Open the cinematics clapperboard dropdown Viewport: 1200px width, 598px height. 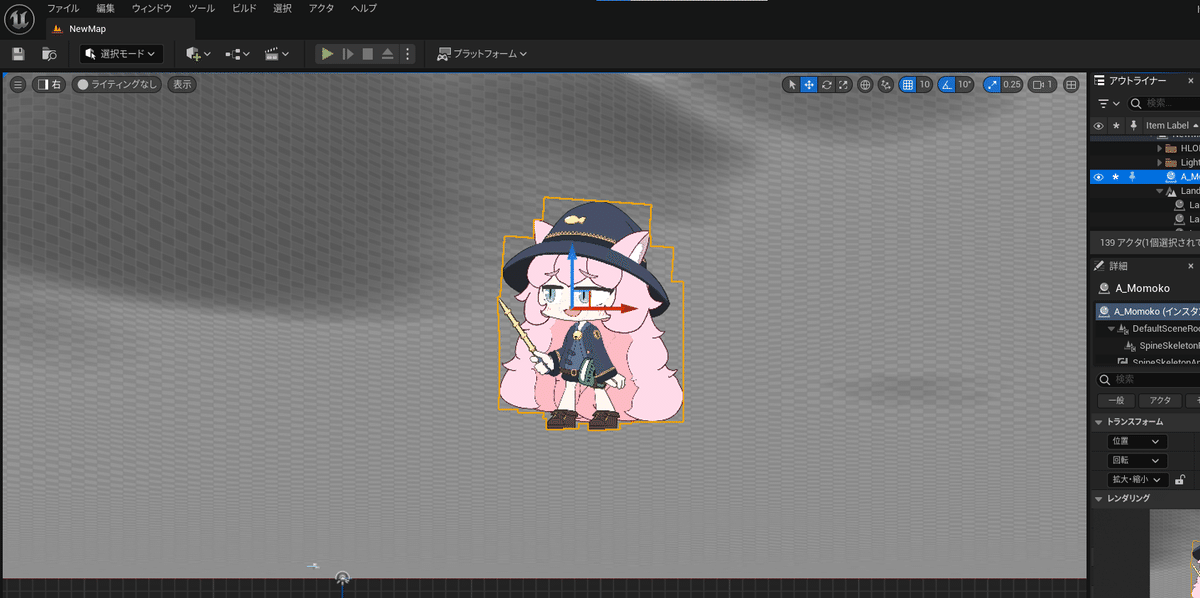pyautogui.click(x=277, y=54)
